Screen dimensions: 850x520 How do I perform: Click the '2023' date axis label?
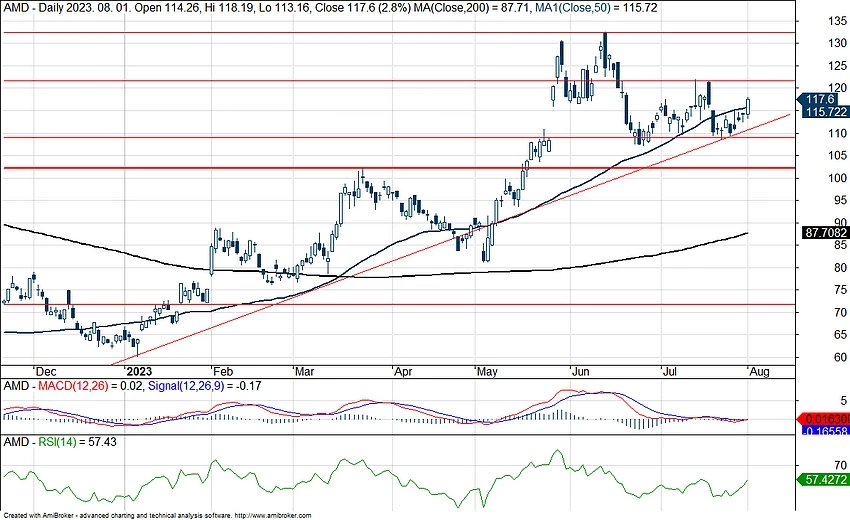coord(138,372)
